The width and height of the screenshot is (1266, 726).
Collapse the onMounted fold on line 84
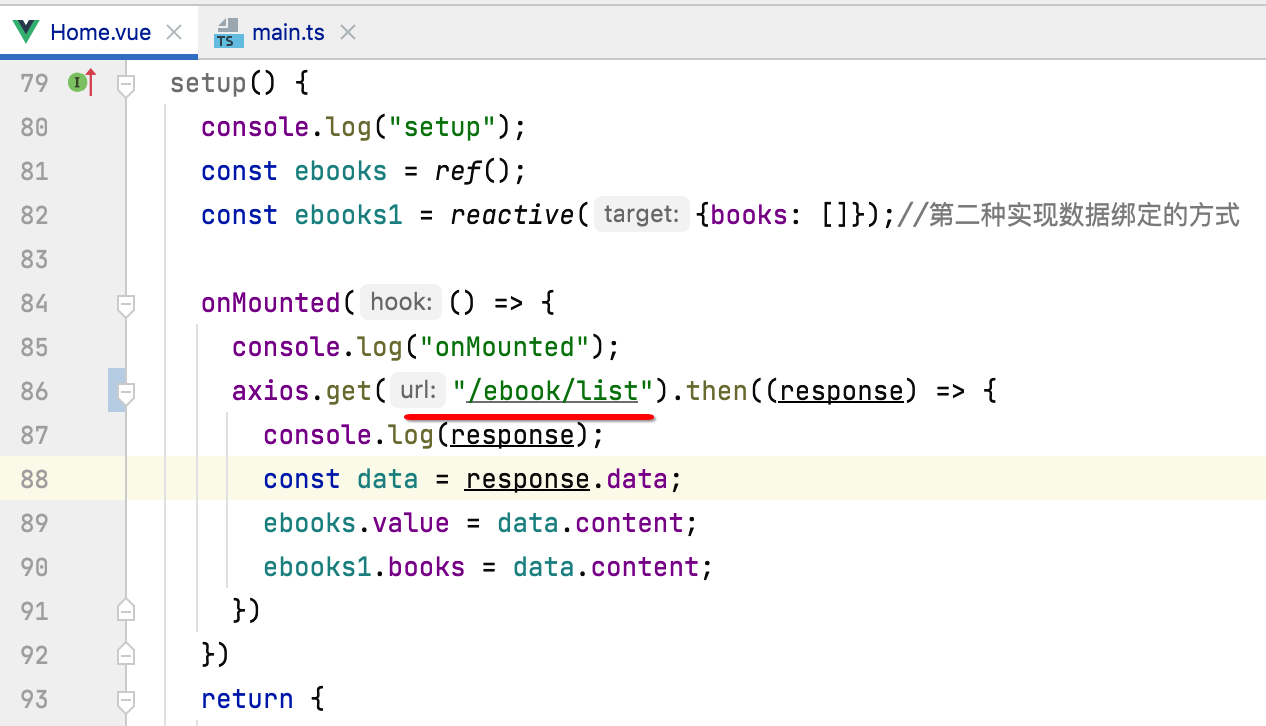point(126,304)
